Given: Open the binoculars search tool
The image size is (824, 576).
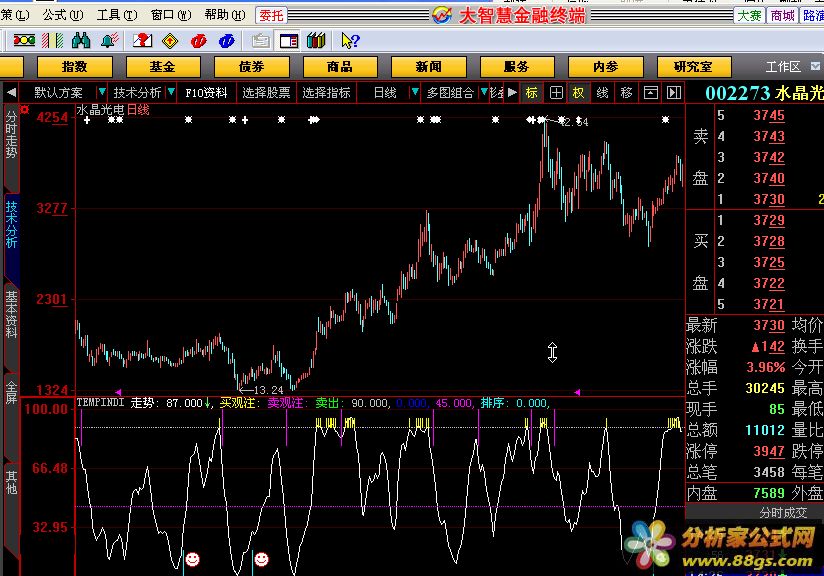Looking at the screenshot, I should 81,40.
